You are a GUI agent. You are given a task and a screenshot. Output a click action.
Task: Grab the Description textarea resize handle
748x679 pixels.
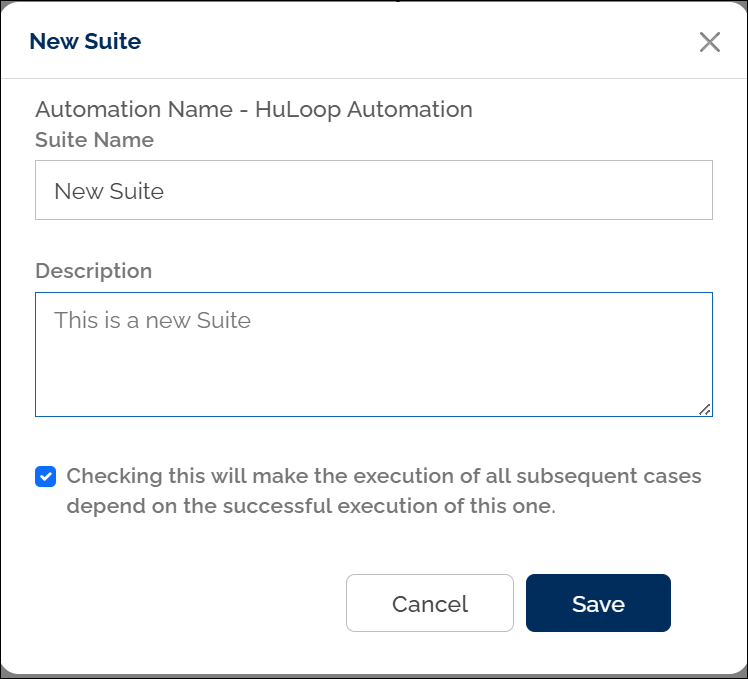click(705, 408)
